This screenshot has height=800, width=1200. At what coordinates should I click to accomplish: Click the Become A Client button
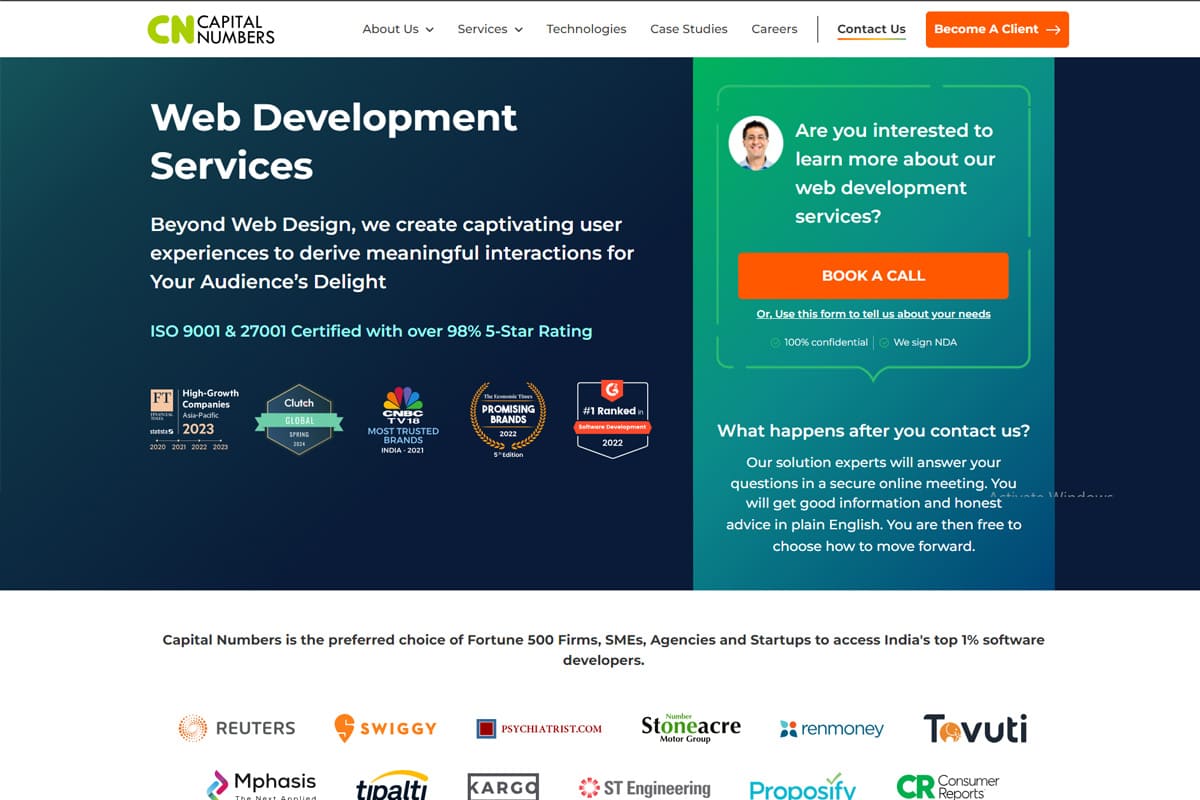pos(997,29)
